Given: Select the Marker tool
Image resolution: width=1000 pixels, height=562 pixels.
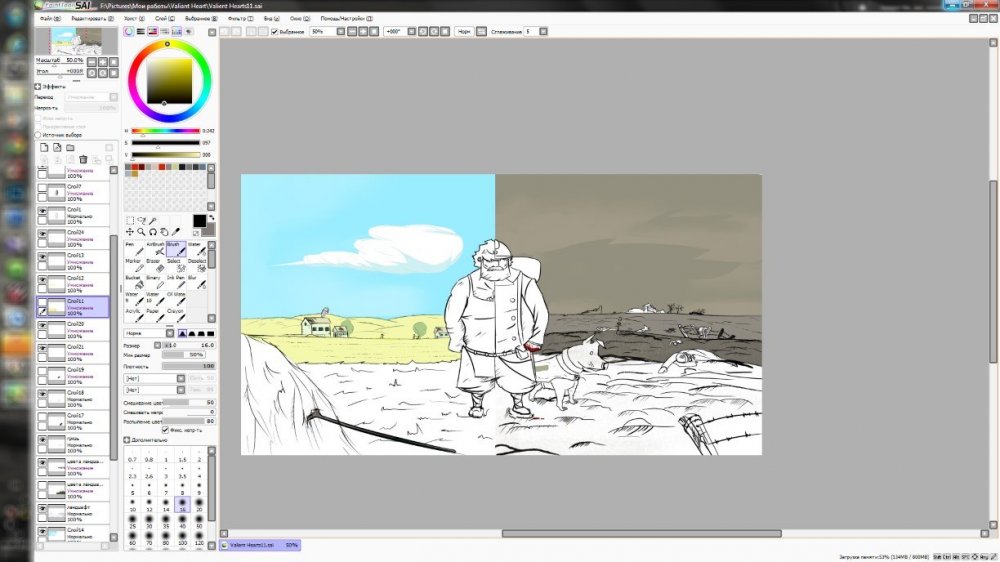Looking at the screenshot, I should 133,267.
